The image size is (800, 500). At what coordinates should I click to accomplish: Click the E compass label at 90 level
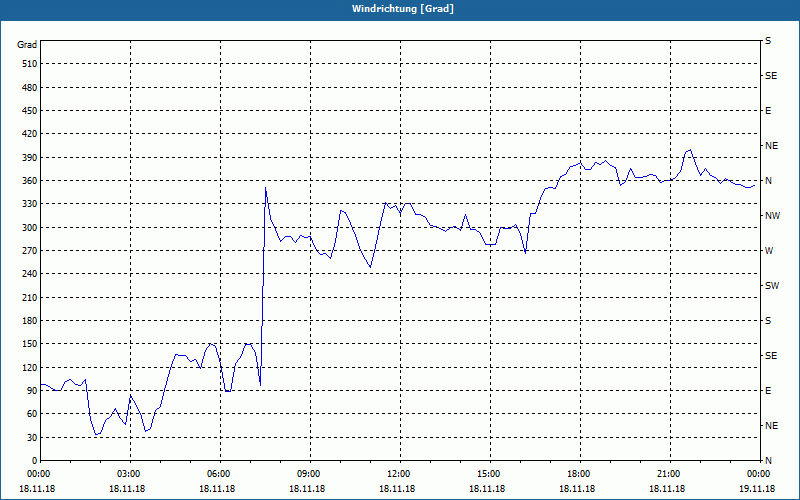pyautogui.click(x=768, y=391)
